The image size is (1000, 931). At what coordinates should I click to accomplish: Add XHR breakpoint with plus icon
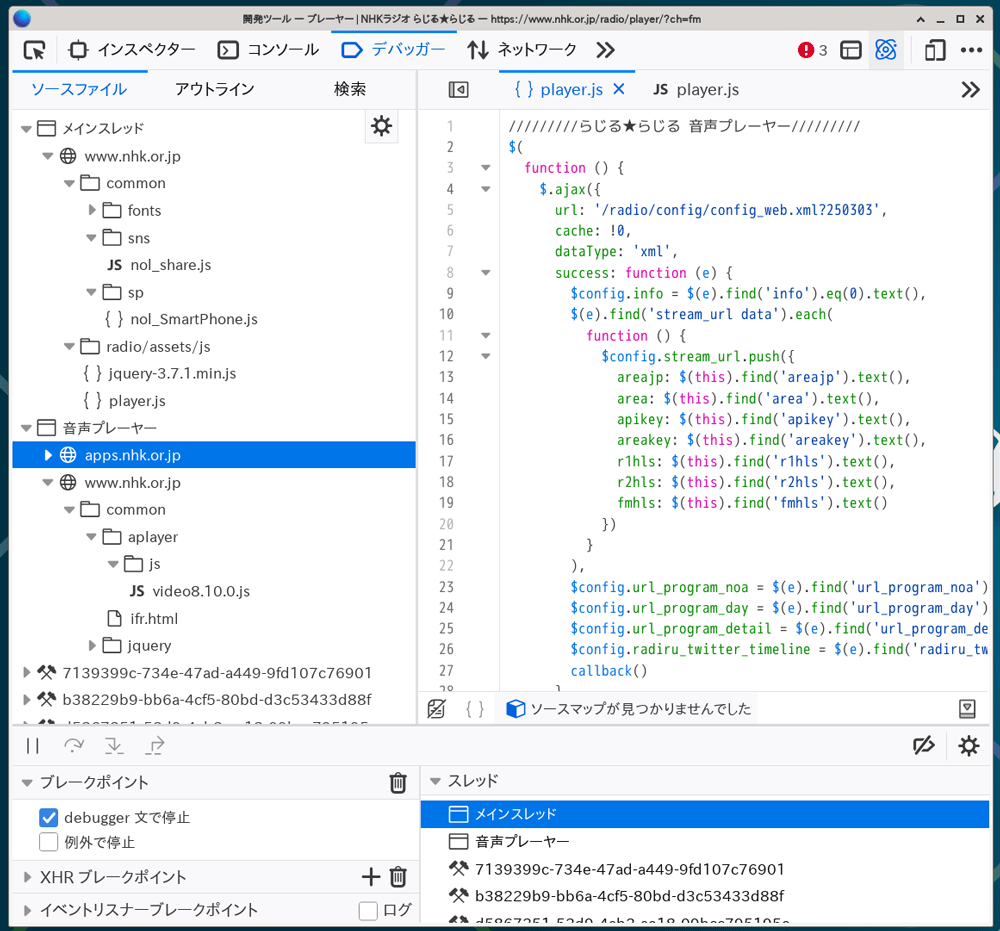pos(371,877)
